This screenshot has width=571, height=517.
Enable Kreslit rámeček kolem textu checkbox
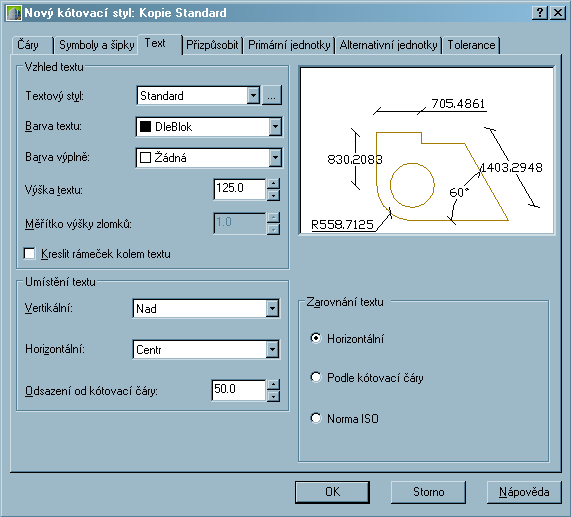[x=29, y=253]
